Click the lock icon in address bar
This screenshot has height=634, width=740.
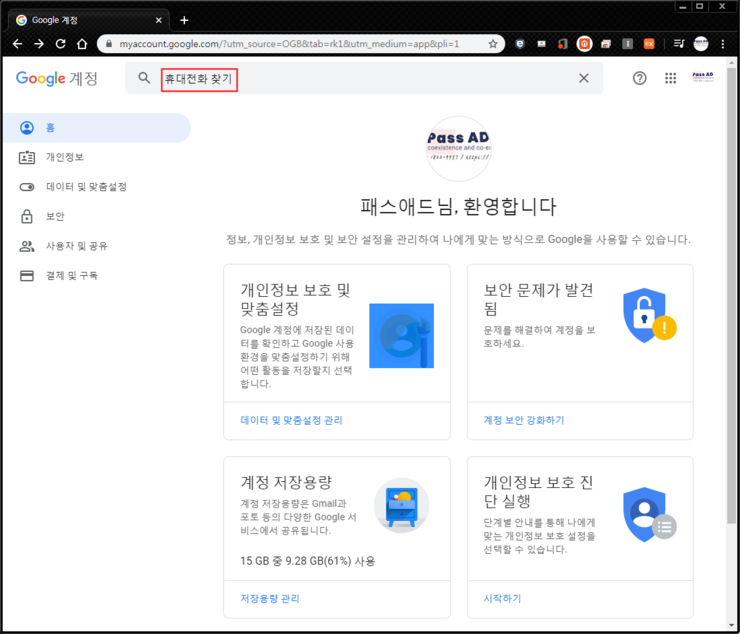[x=109, y=44]
